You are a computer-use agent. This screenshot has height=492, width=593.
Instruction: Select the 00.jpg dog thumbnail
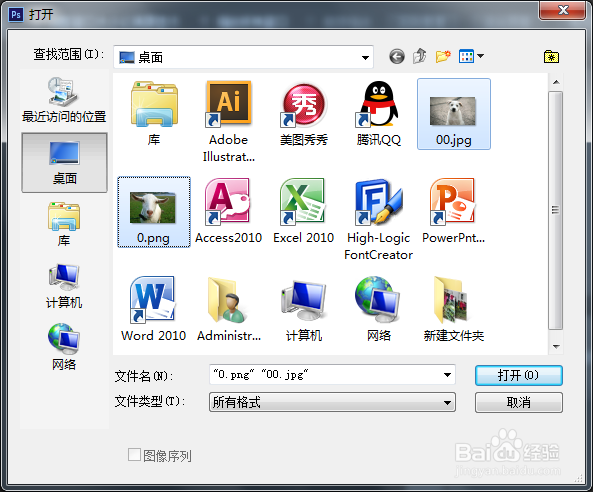pyautogui.click(x=453, y=114)
